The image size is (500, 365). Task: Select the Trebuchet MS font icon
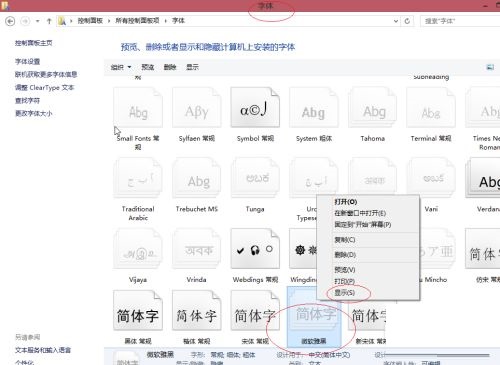pos(197,178)
